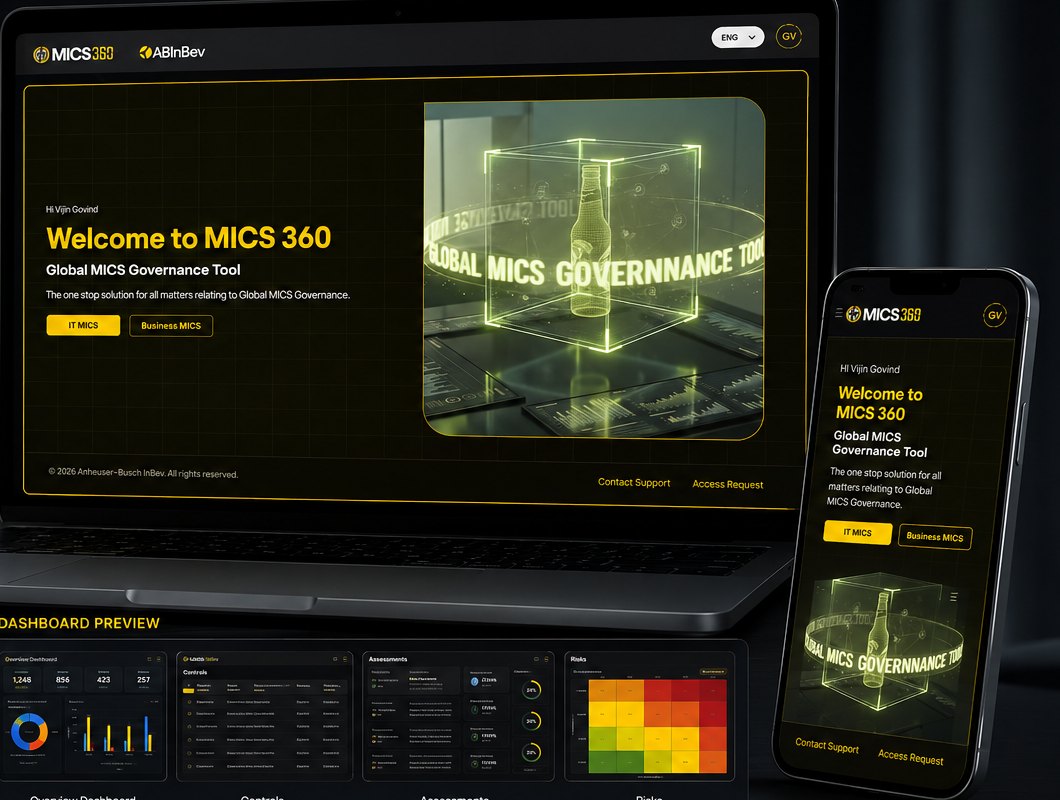Tap Access Request on the phone
Screen dimensions: 1060x800
pyautogui.click(x=911, y=757)
